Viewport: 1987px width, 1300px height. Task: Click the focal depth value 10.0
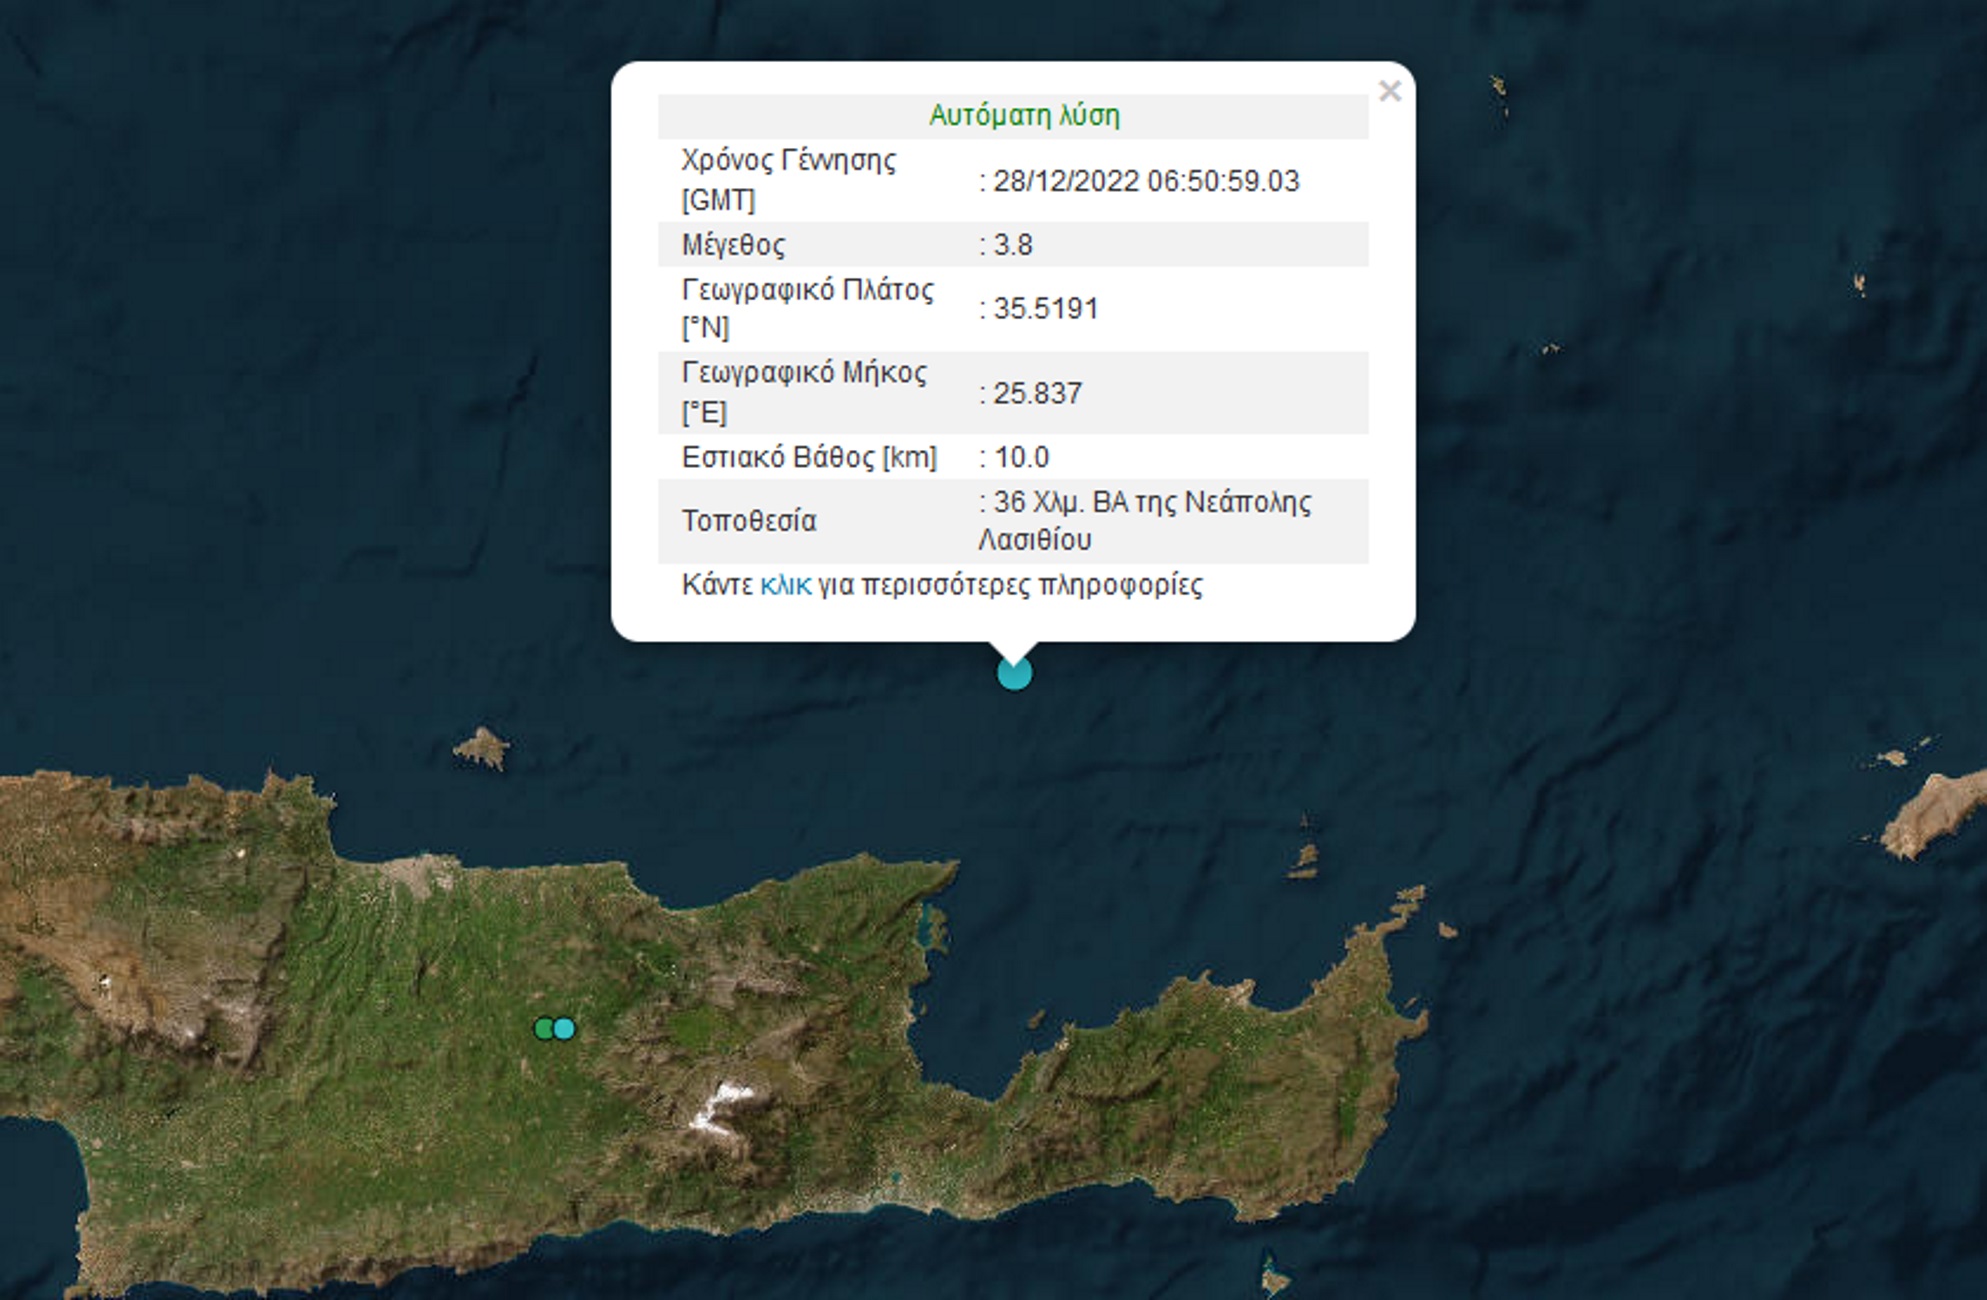pyautogui.click(x=1021, y=457)
